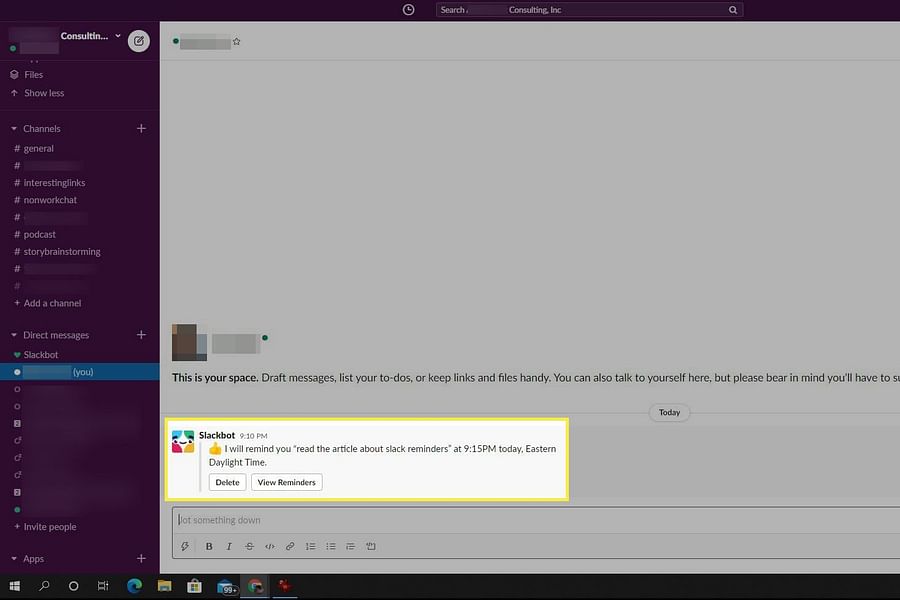Delete the Slackbot reminder
The image size is (900, 600).
click(227, 482)
